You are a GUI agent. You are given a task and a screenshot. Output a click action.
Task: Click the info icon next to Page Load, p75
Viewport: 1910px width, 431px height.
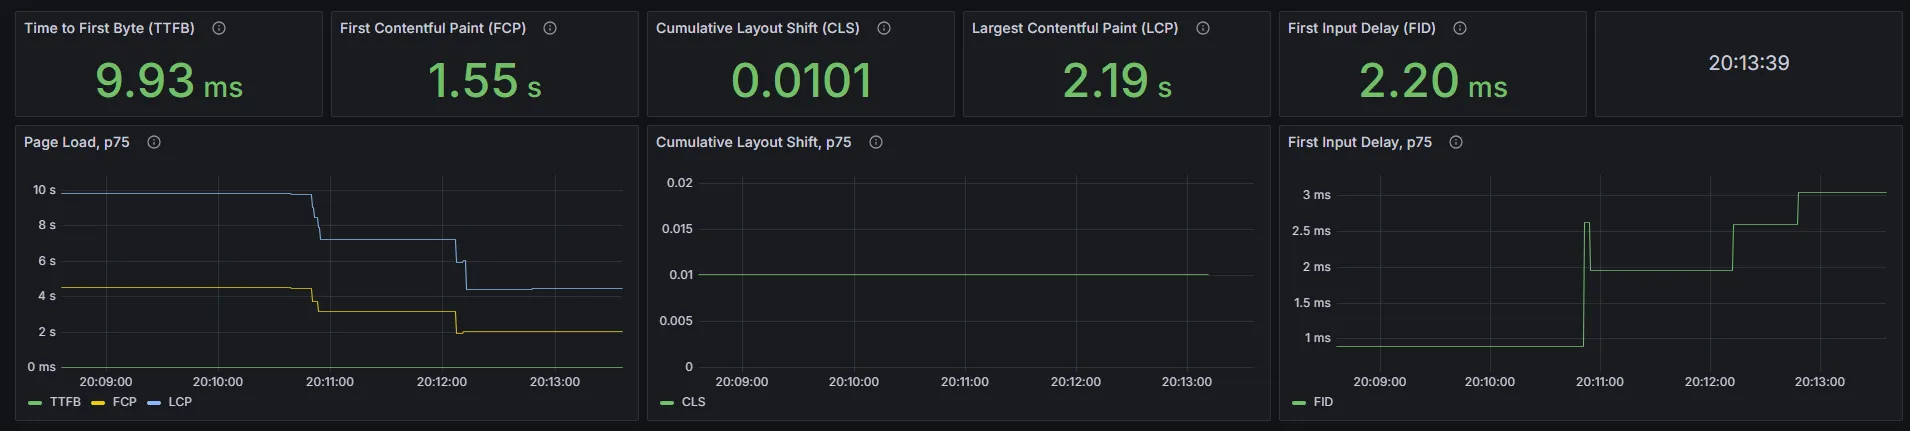point(154,142)
